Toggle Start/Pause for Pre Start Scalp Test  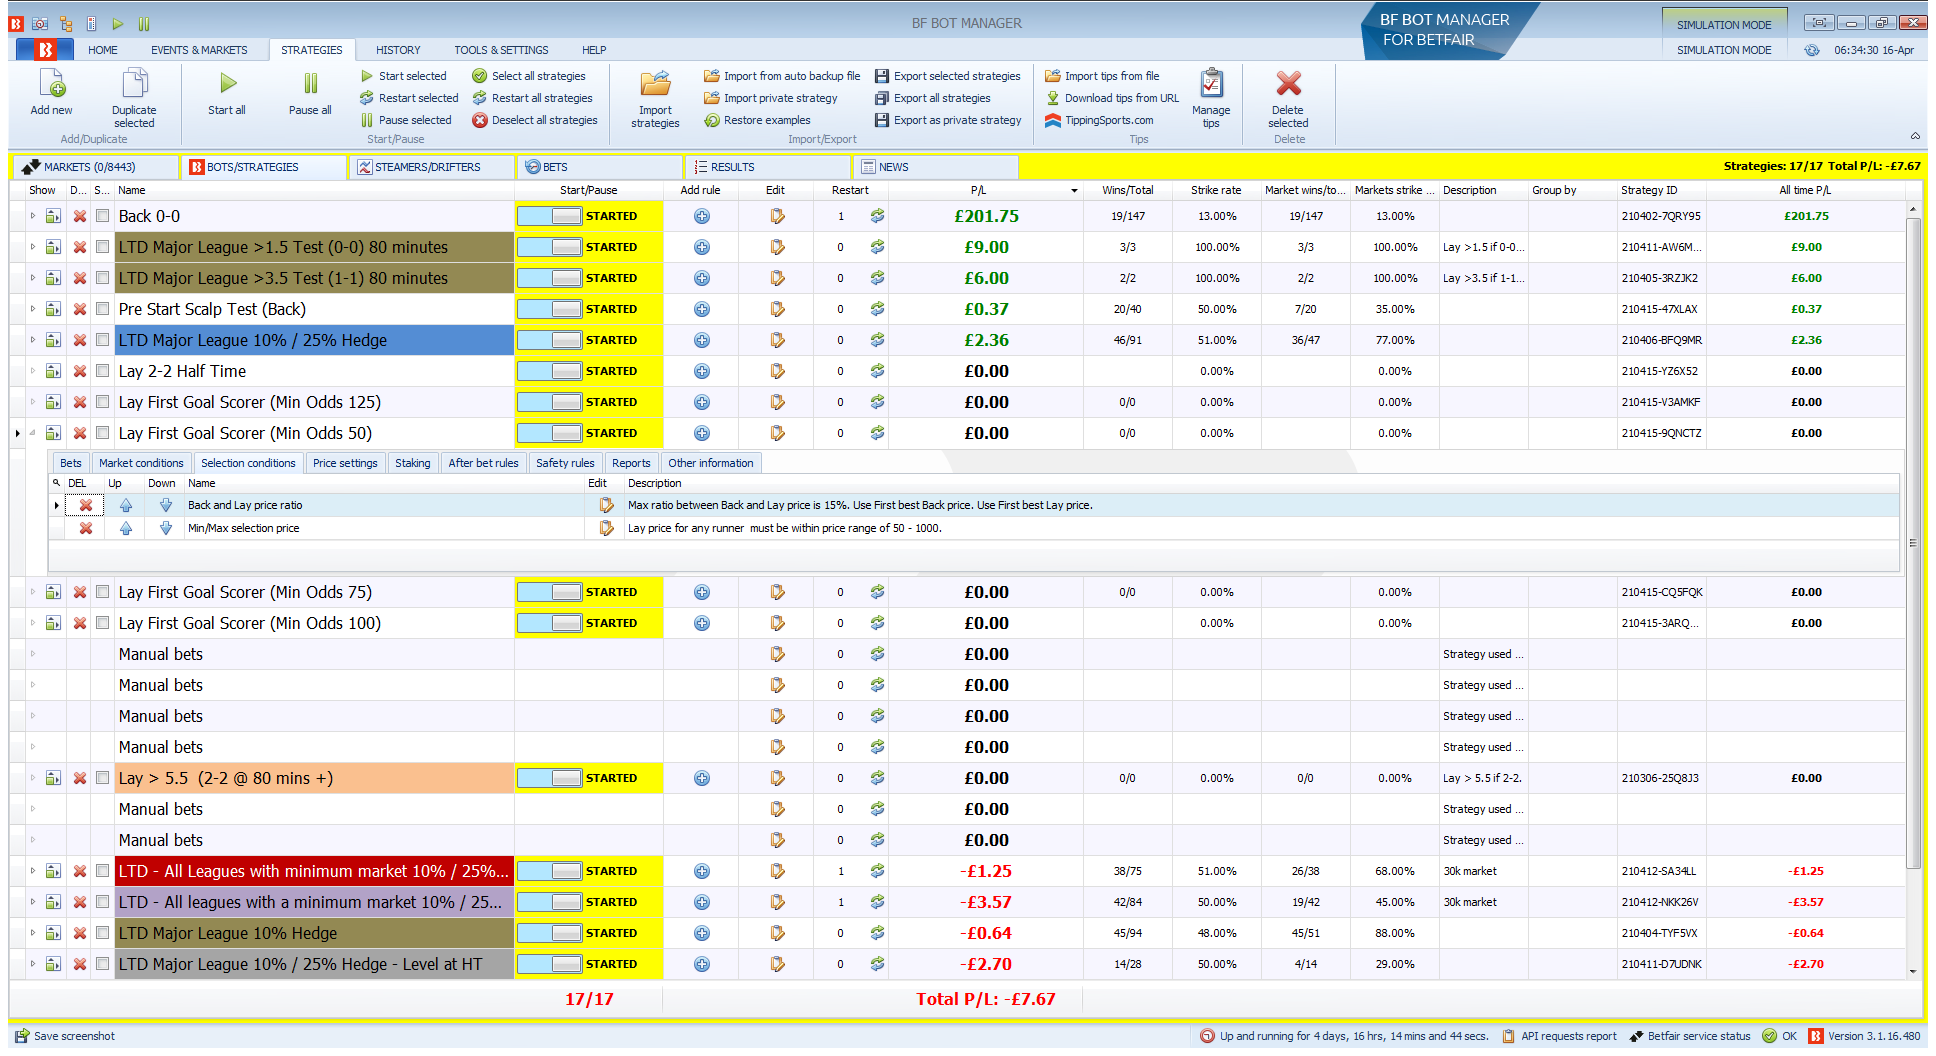pos(549,309)
